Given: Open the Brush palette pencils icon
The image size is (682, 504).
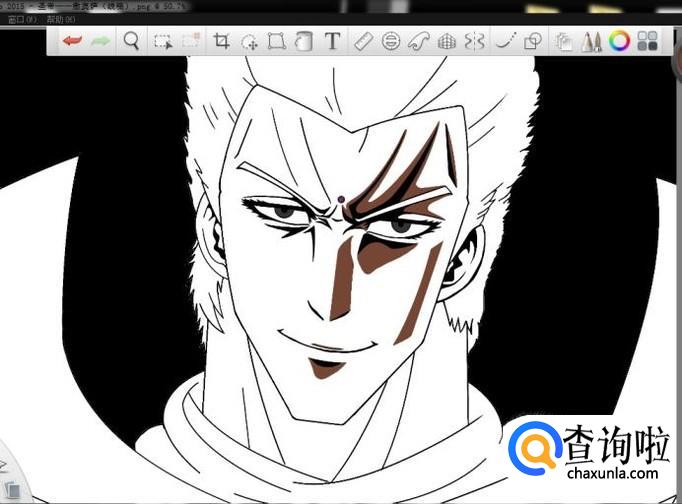Looking at the screenshot, I should [592, 42].
